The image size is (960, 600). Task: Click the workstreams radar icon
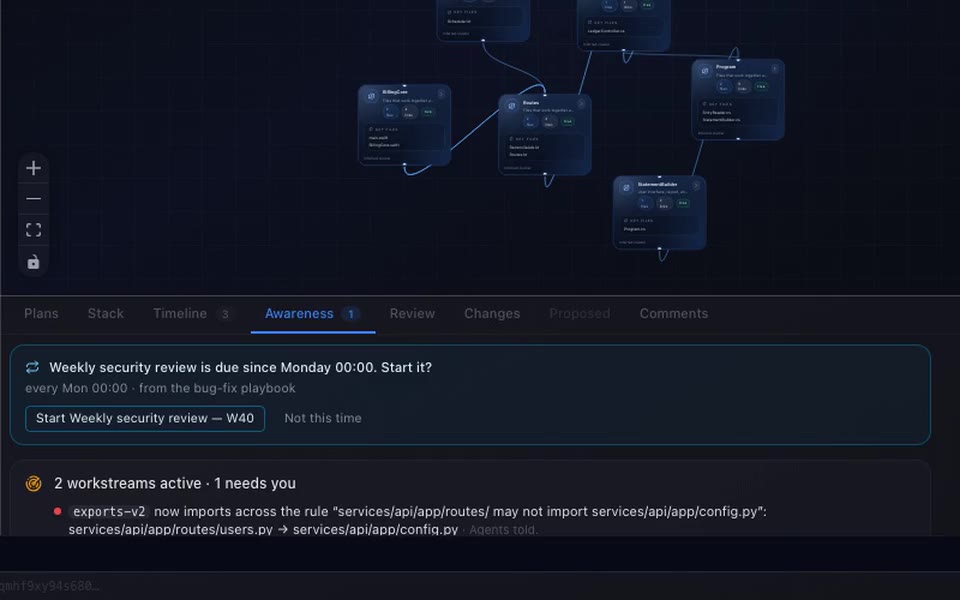34,484
